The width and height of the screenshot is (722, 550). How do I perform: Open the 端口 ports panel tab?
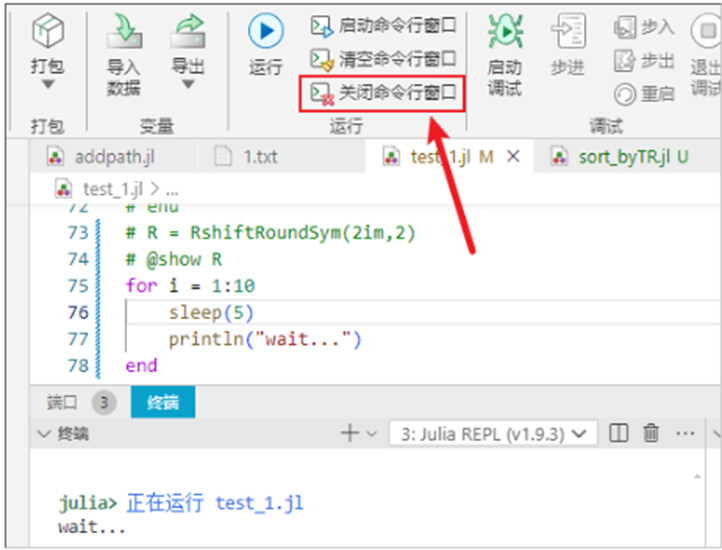(x=61, y=403)
